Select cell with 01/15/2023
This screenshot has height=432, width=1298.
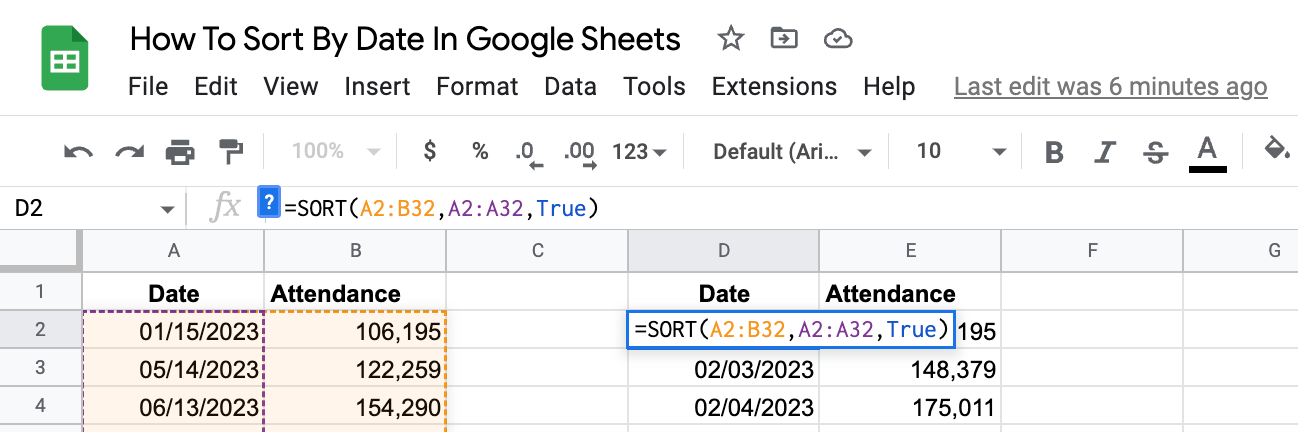pyautogui.click(x=174, y=331)
